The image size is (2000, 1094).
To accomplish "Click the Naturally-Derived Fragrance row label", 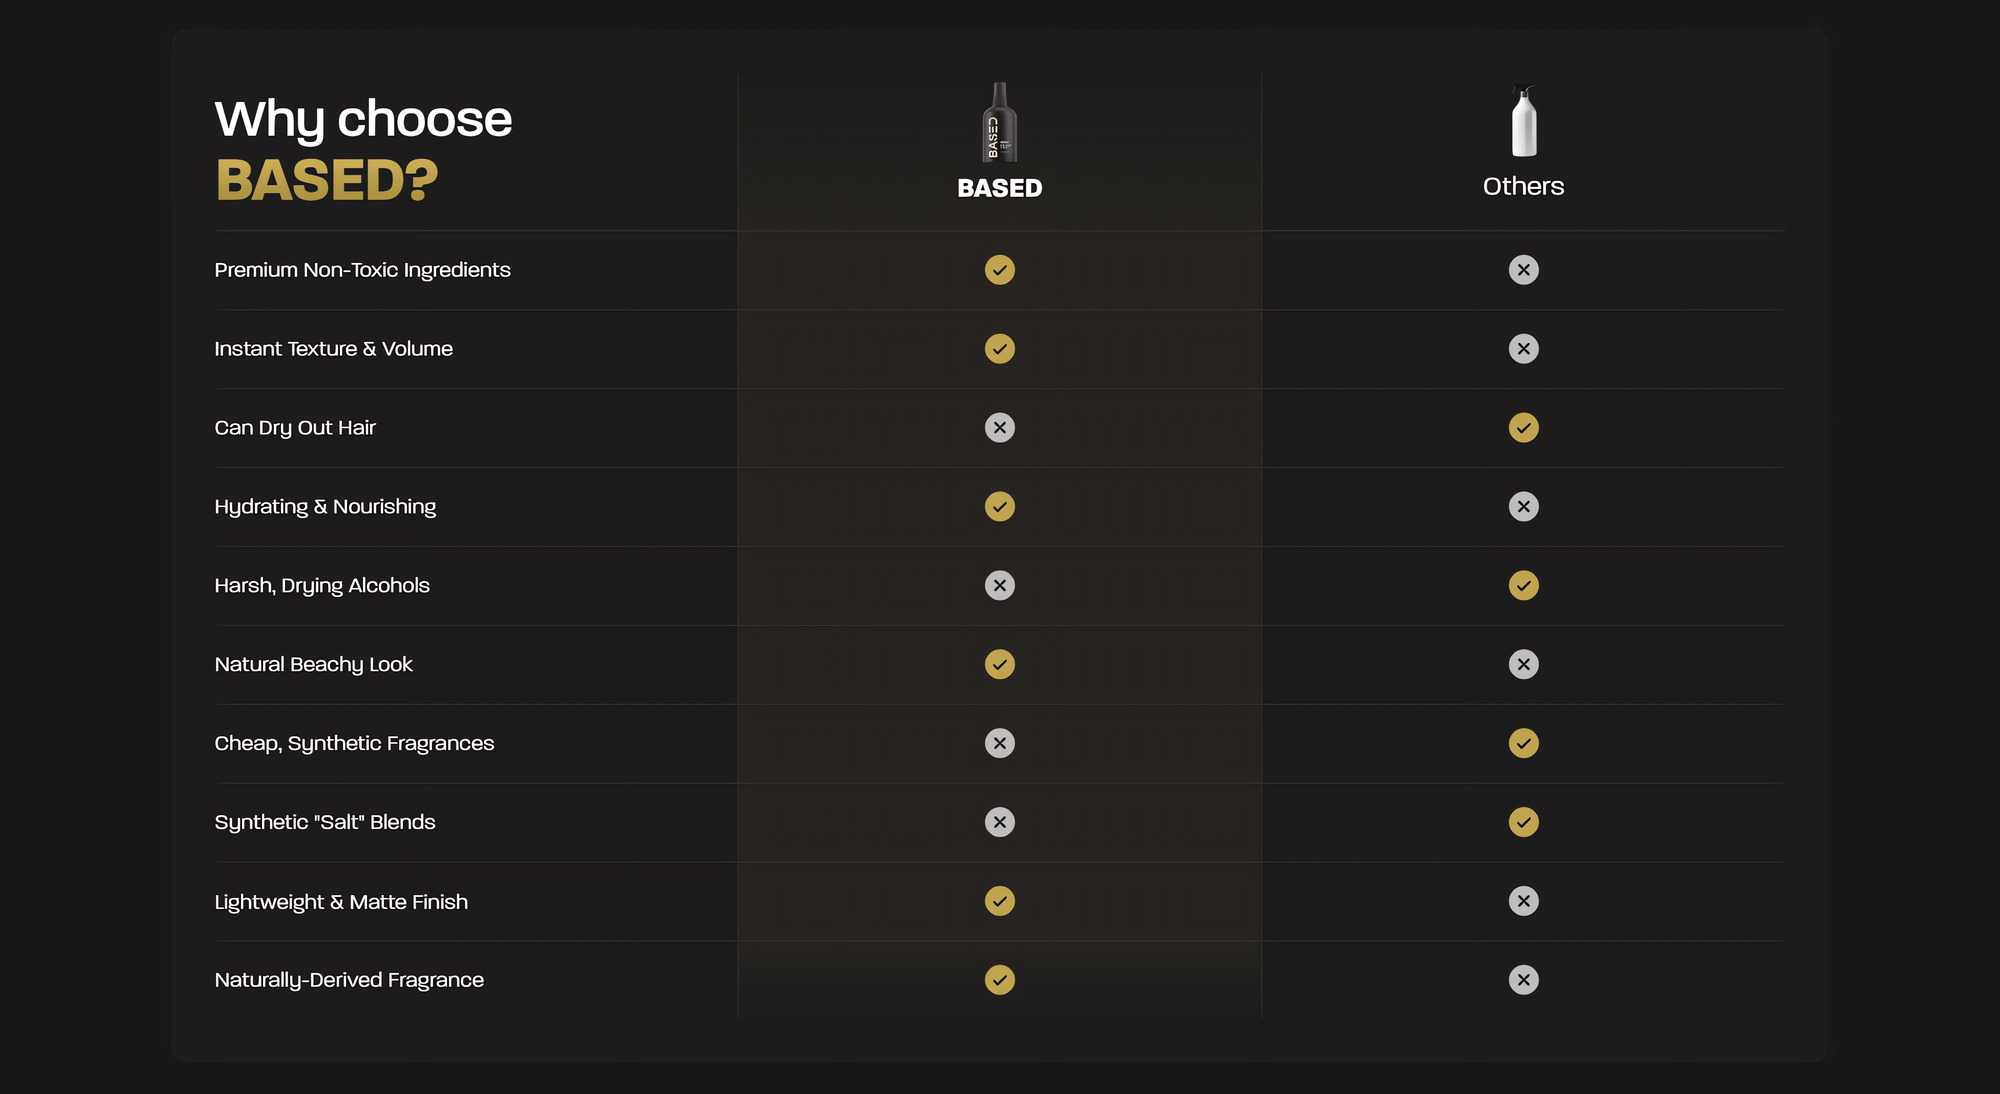I will click(x=349, y=980).
